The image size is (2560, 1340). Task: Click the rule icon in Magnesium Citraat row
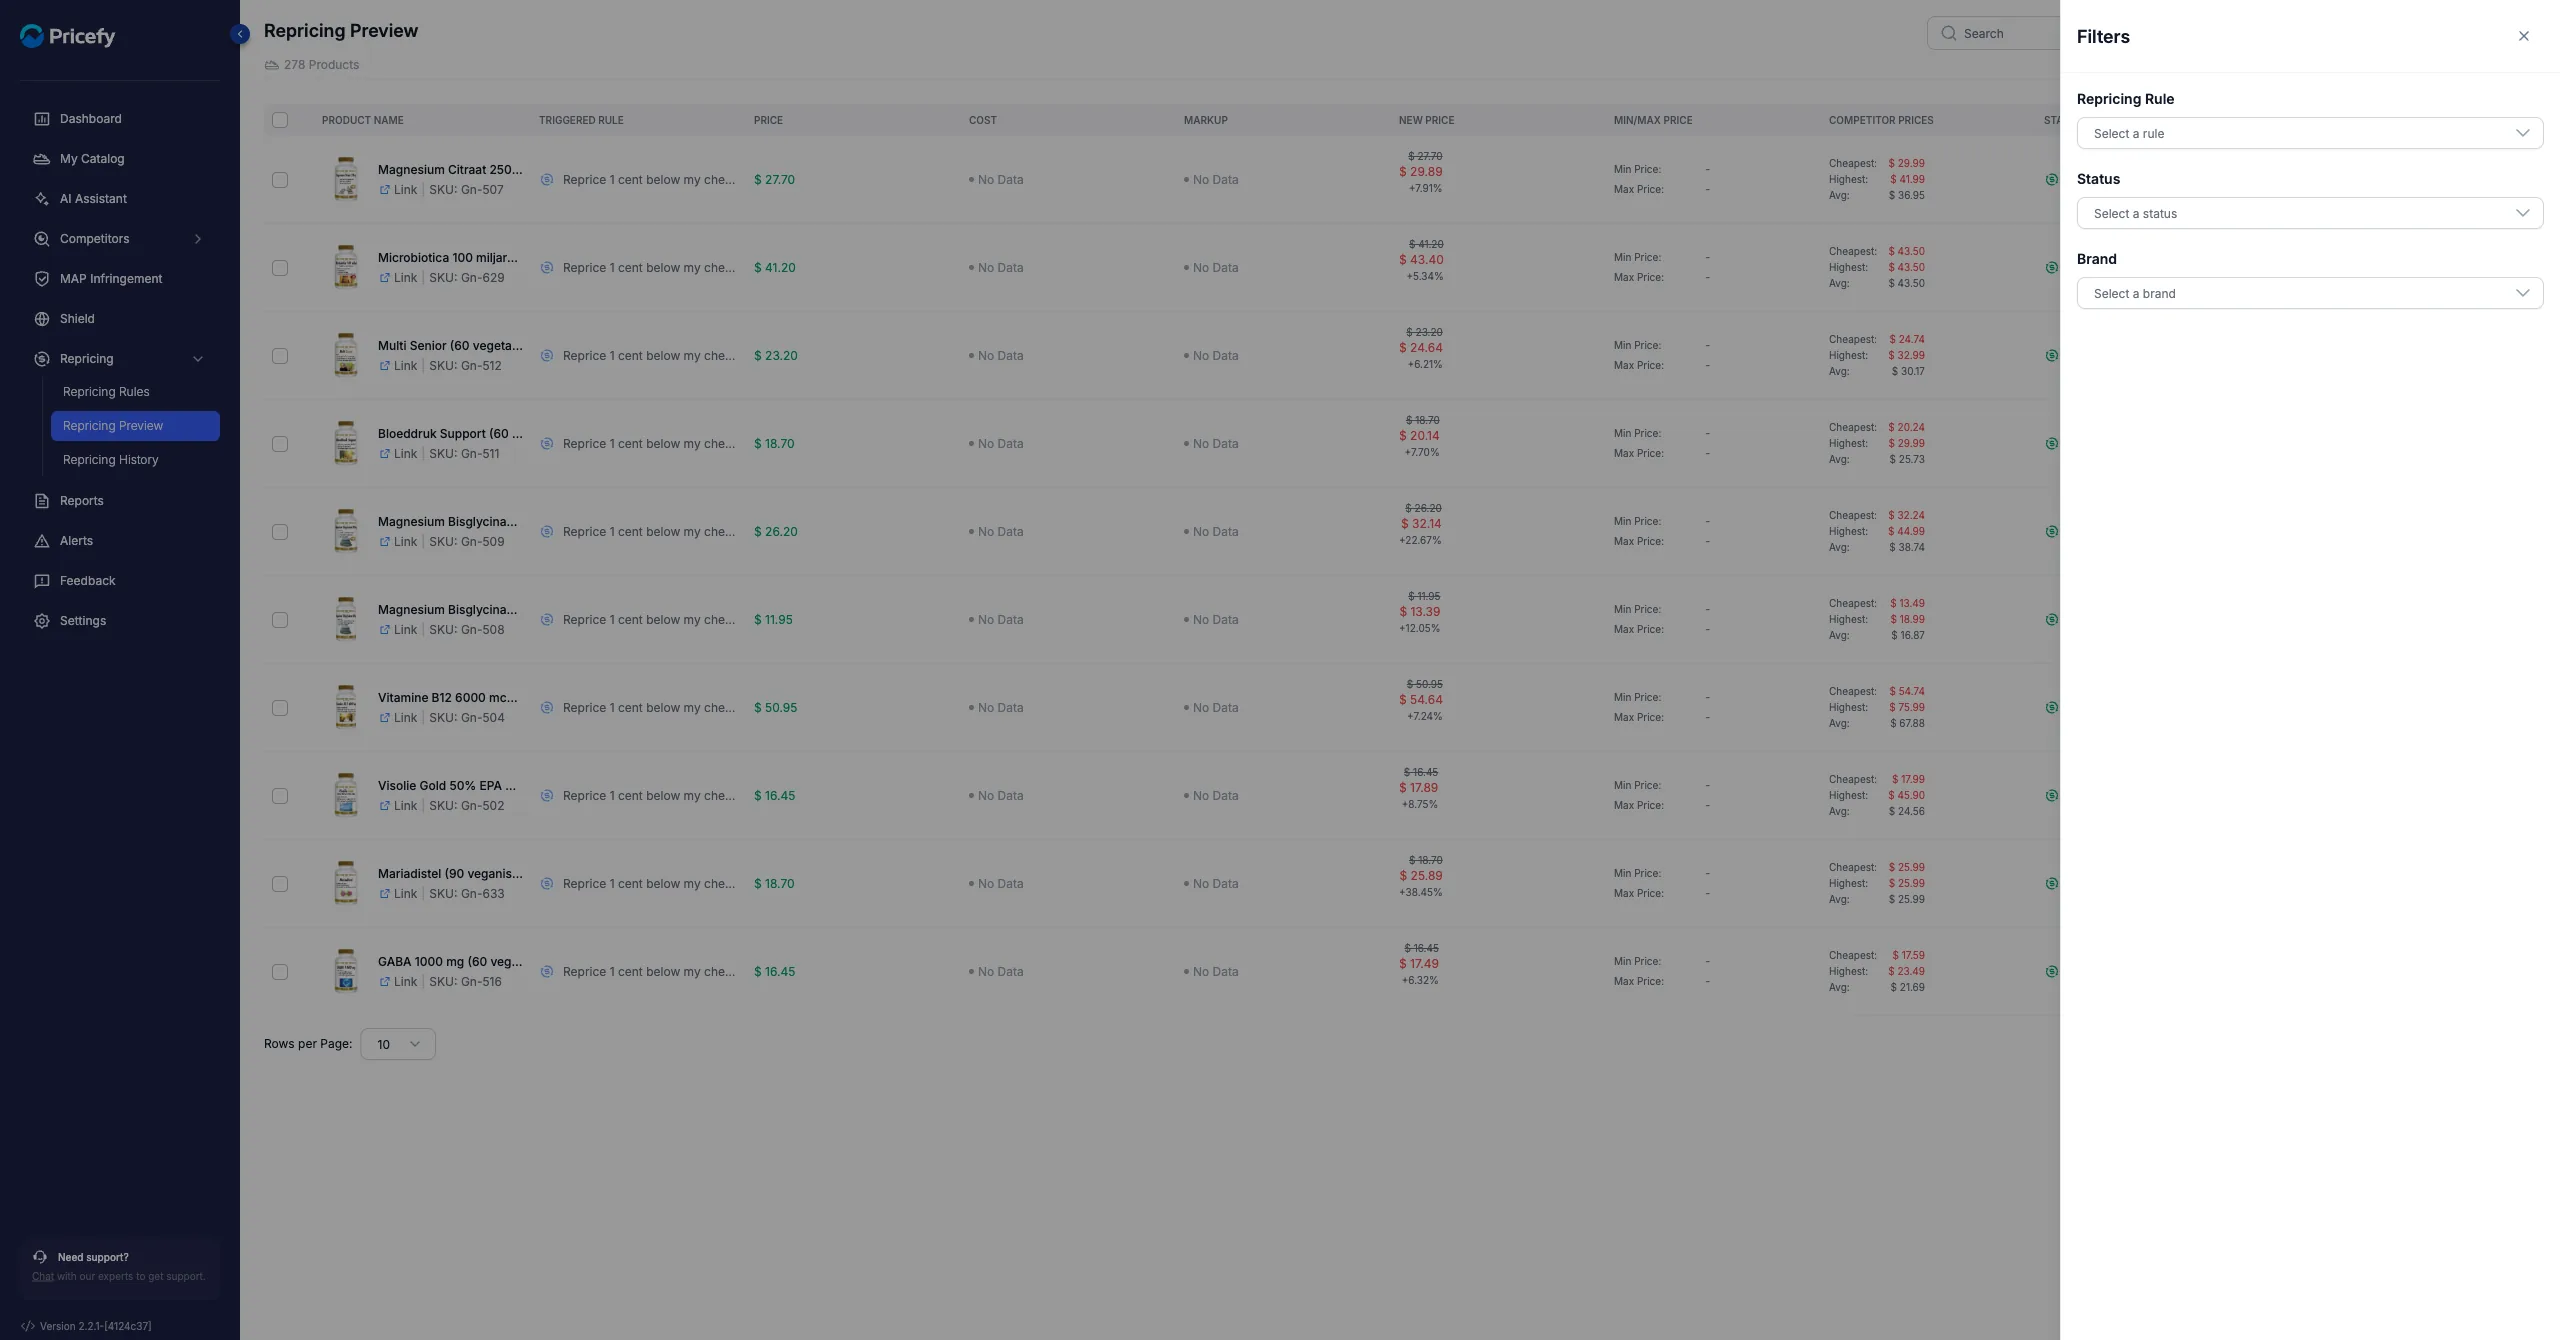coord(547,180)
